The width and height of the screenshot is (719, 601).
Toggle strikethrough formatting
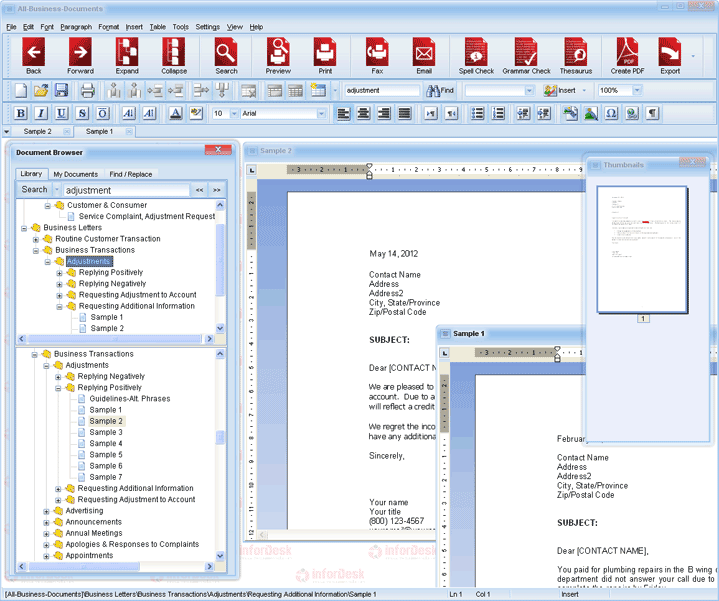(x=82, y=113)
